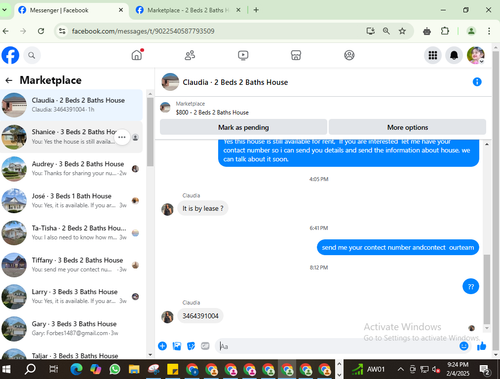The height and width of the screenshot is (379, 500).
Task: View site information icon in address bar
Action: pos(62,31)
